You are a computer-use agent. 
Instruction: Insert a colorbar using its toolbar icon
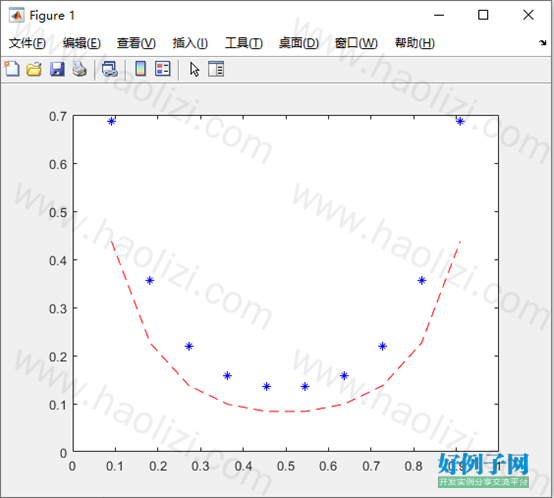(x=141, y=69)
